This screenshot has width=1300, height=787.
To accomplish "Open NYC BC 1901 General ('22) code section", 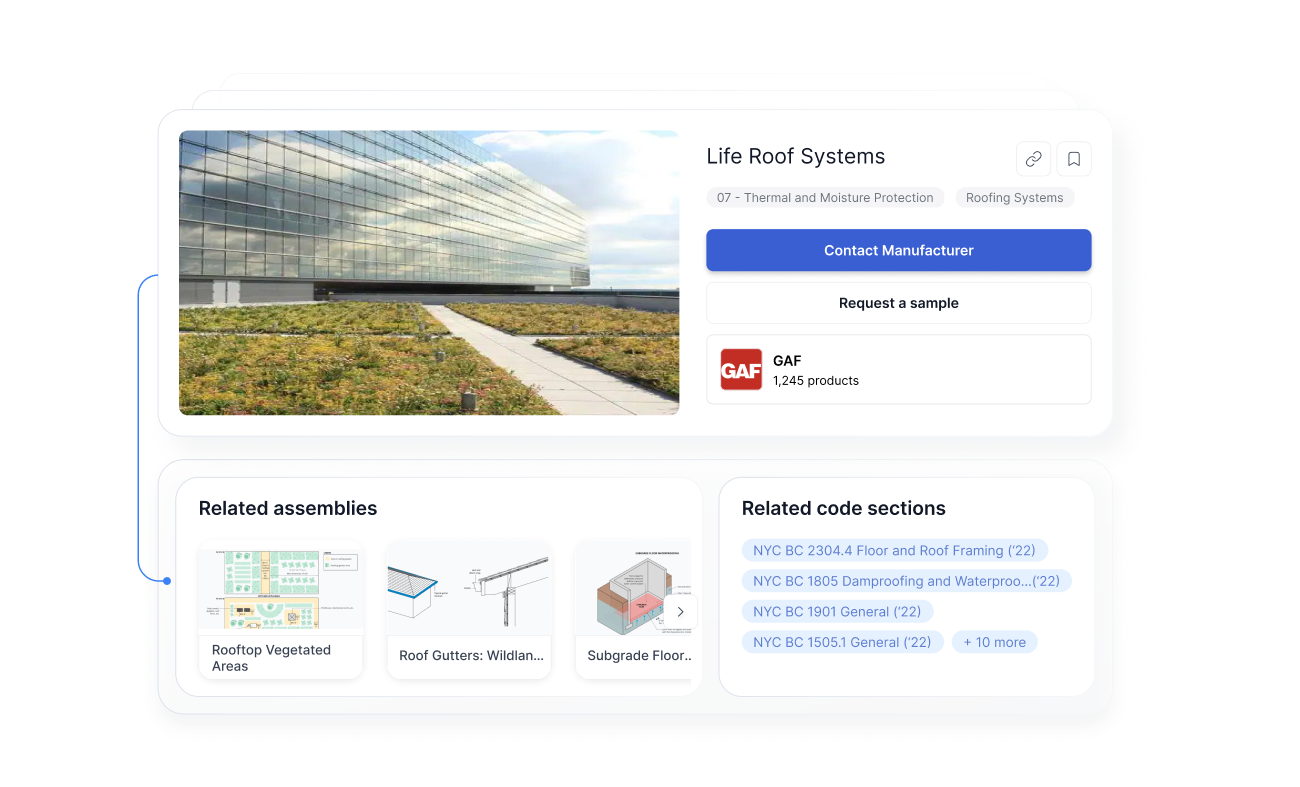I will 837,611.
